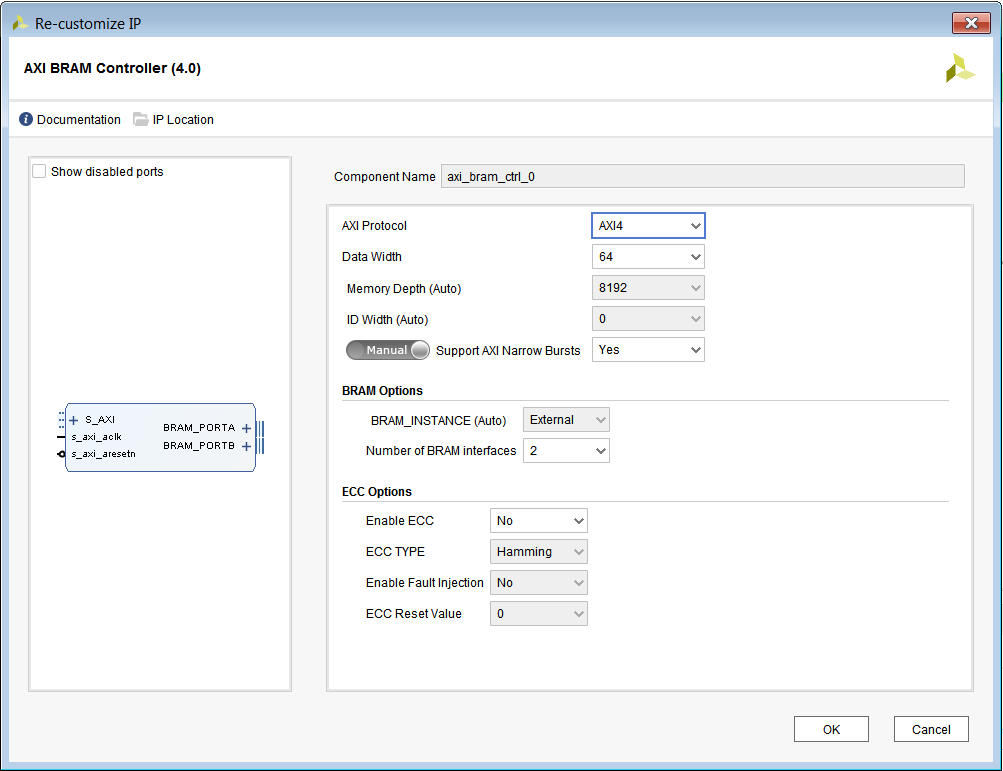Open the Enable ECC dropdown
Image resolution: width=1003 pixels, height=771 pixels.
click(538, 521)
